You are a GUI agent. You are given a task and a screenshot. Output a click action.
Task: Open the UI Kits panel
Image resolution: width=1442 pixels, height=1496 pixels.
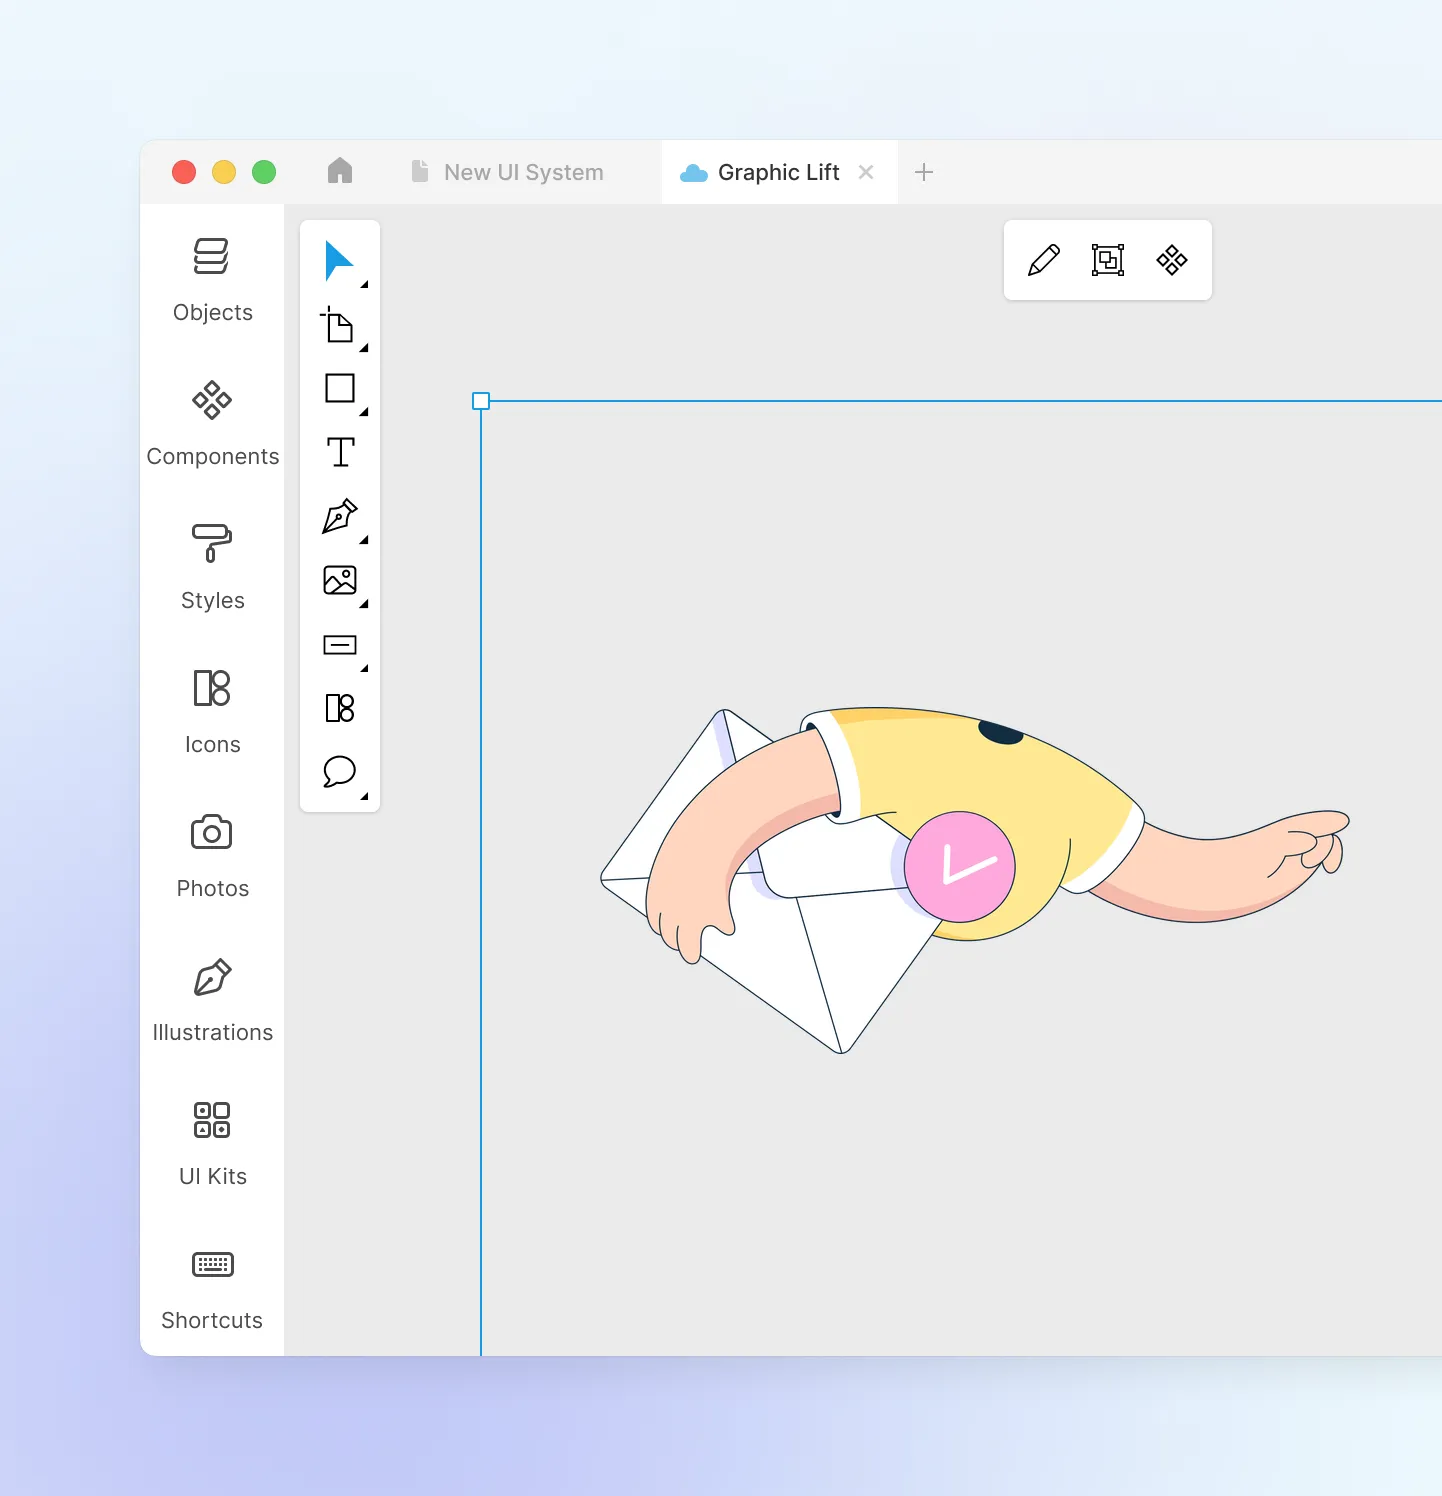pos(212,1144)
